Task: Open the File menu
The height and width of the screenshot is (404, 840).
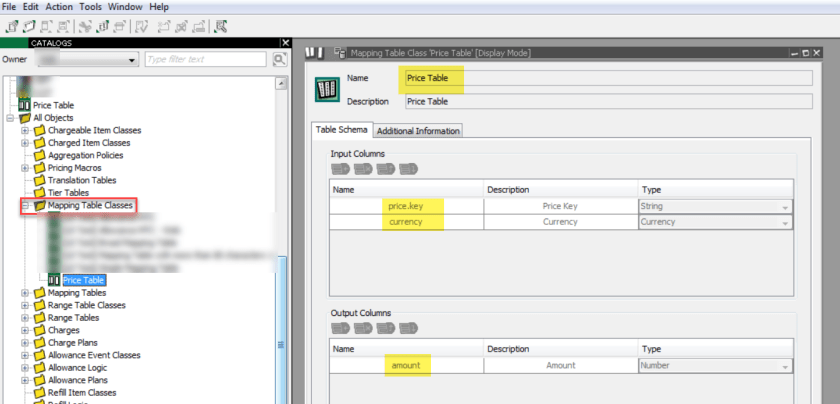Action: tap(10, 7)
